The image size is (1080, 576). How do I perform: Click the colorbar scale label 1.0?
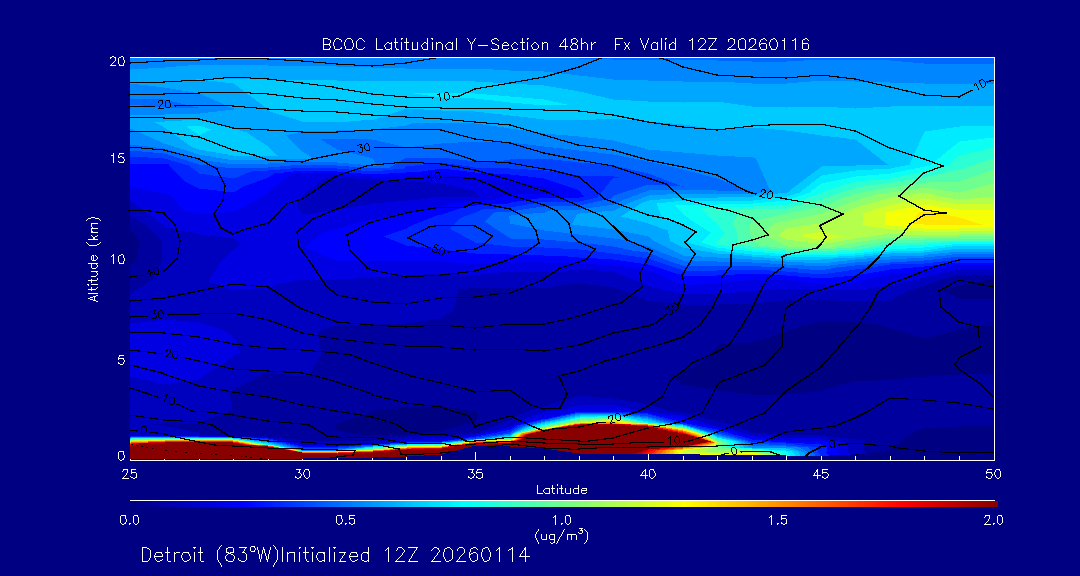[x=561, y=520]
